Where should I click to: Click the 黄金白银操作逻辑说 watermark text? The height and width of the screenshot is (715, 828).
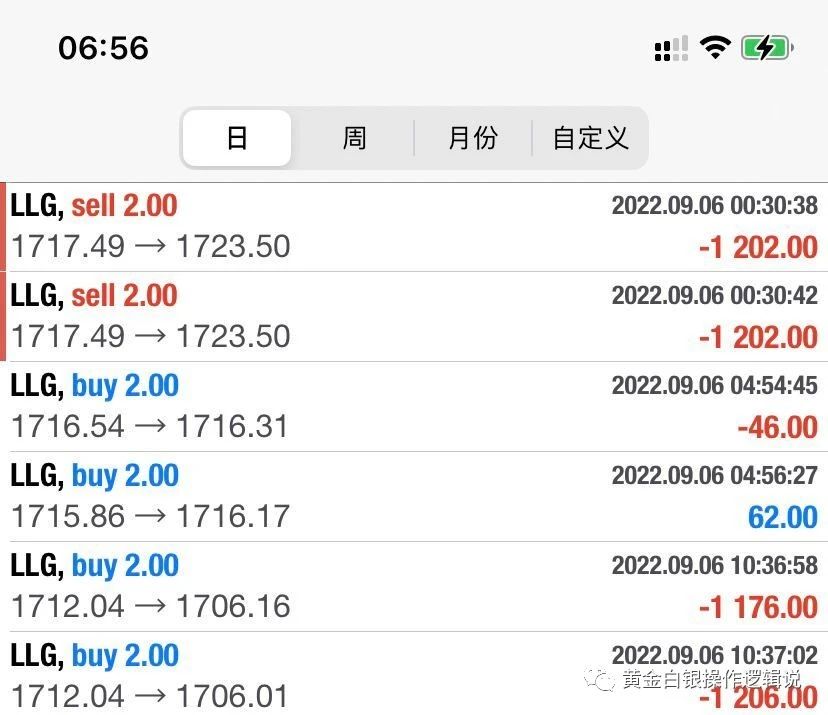click(711, 679)
